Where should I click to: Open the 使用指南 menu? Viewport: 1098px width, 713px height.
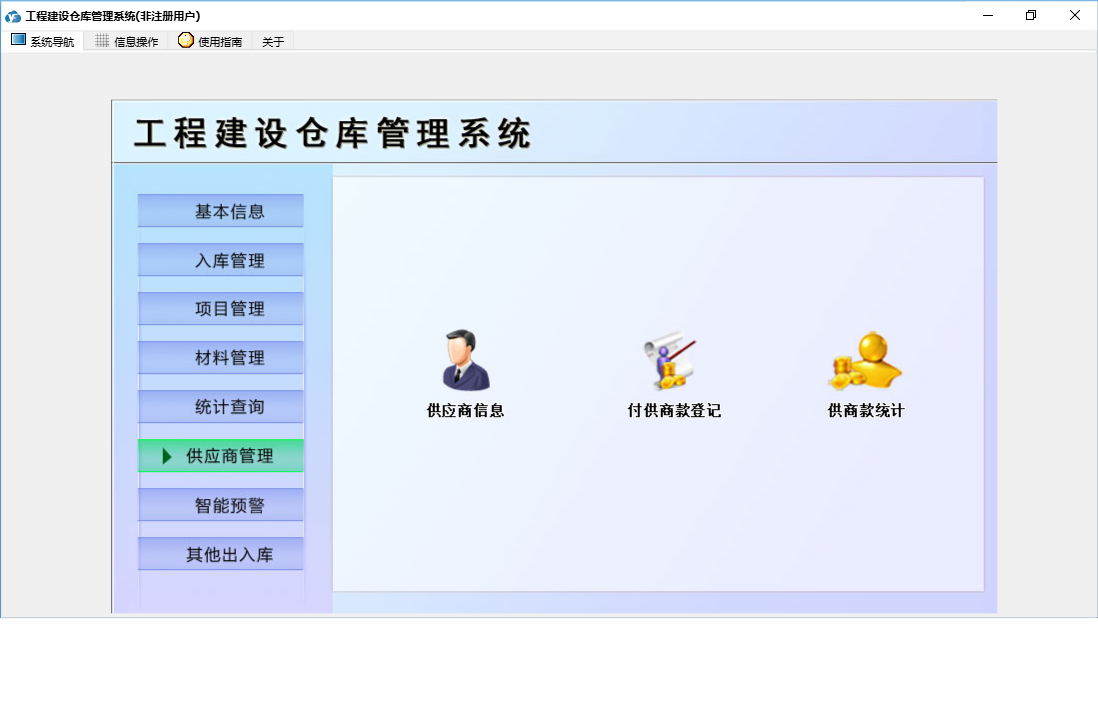[x=210, y=41]
